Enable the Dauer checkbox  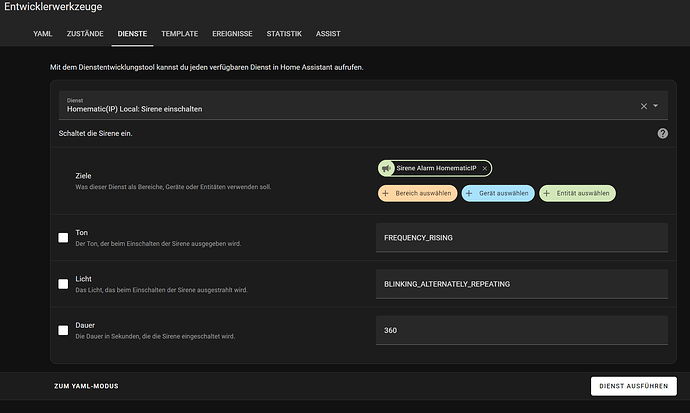[63, 330]
